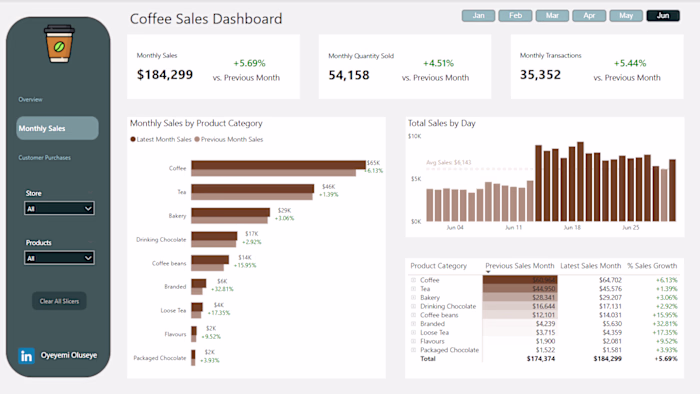Expand the Drinking Chocolate table row
This screenshot has width=700, height=394.
(x=413, y=306)
